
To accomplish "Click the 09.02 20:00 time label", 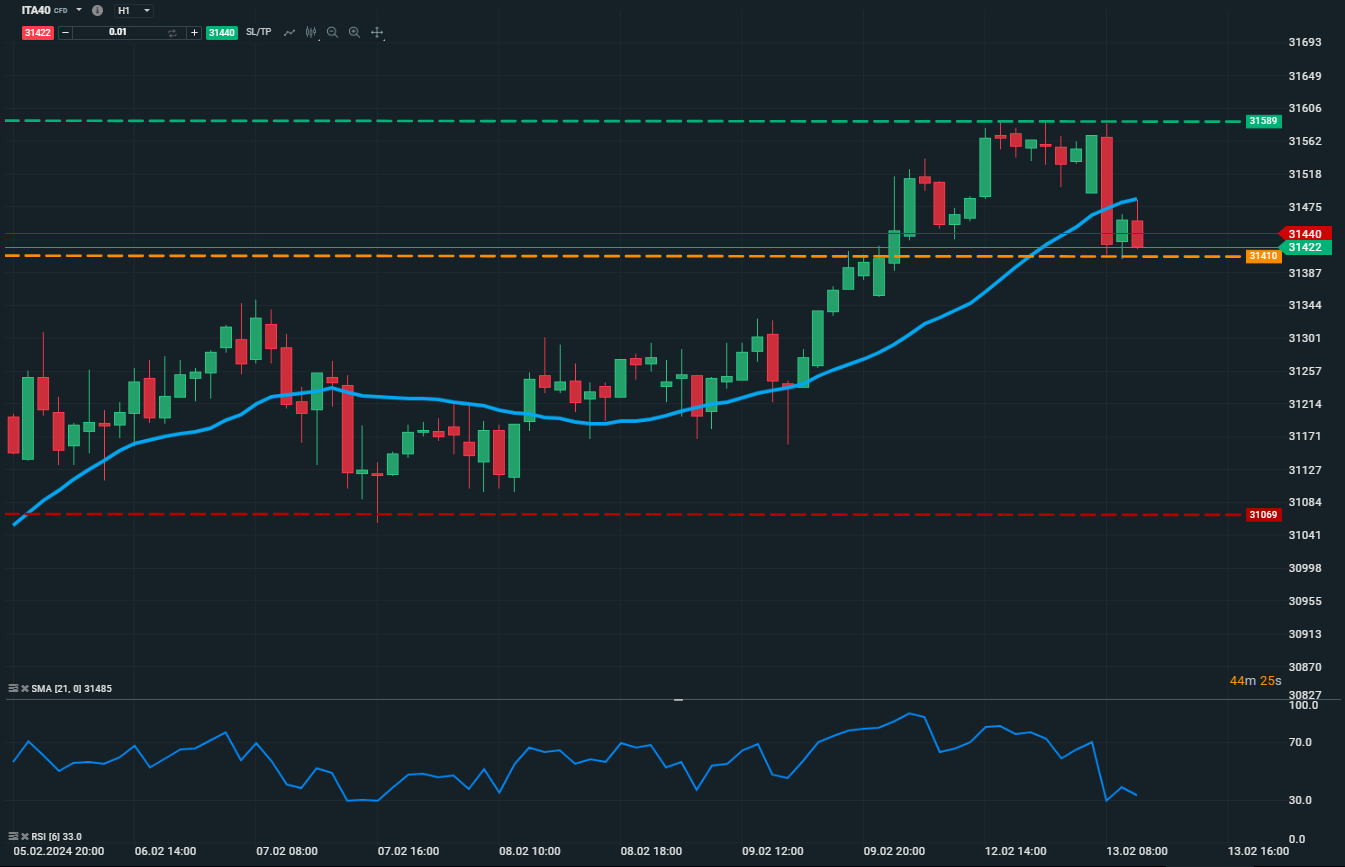I will pyautogui.click(x=894, y=851).
